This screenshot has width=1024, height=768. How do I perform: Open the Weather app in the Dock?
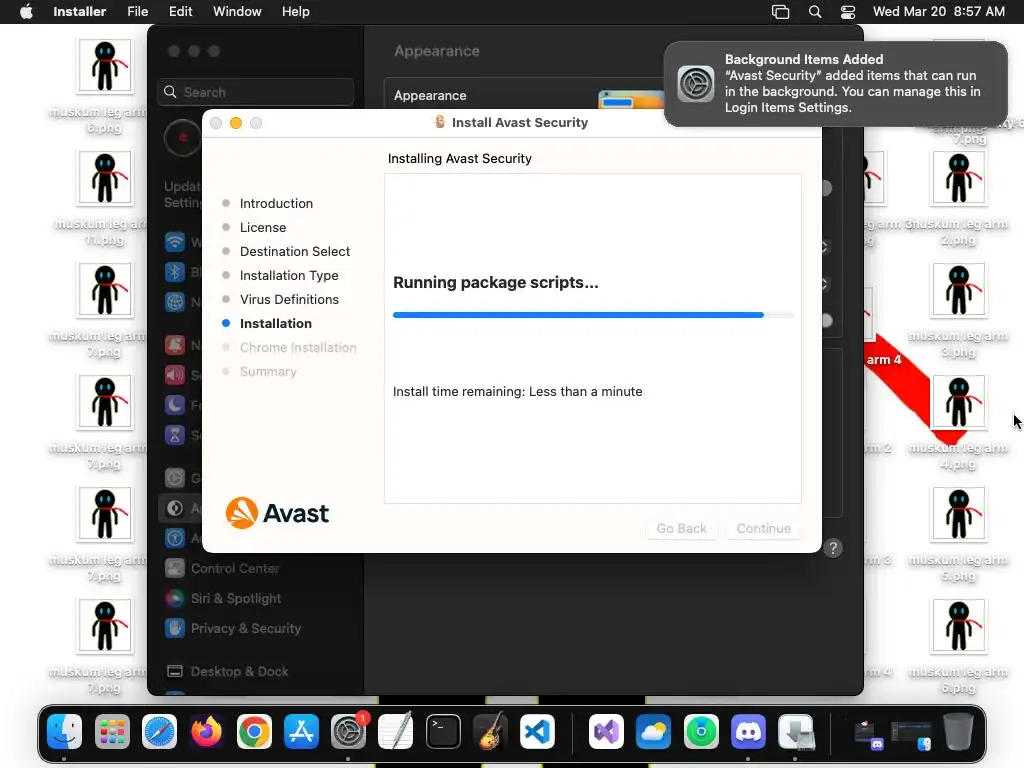tap(653, 731)
